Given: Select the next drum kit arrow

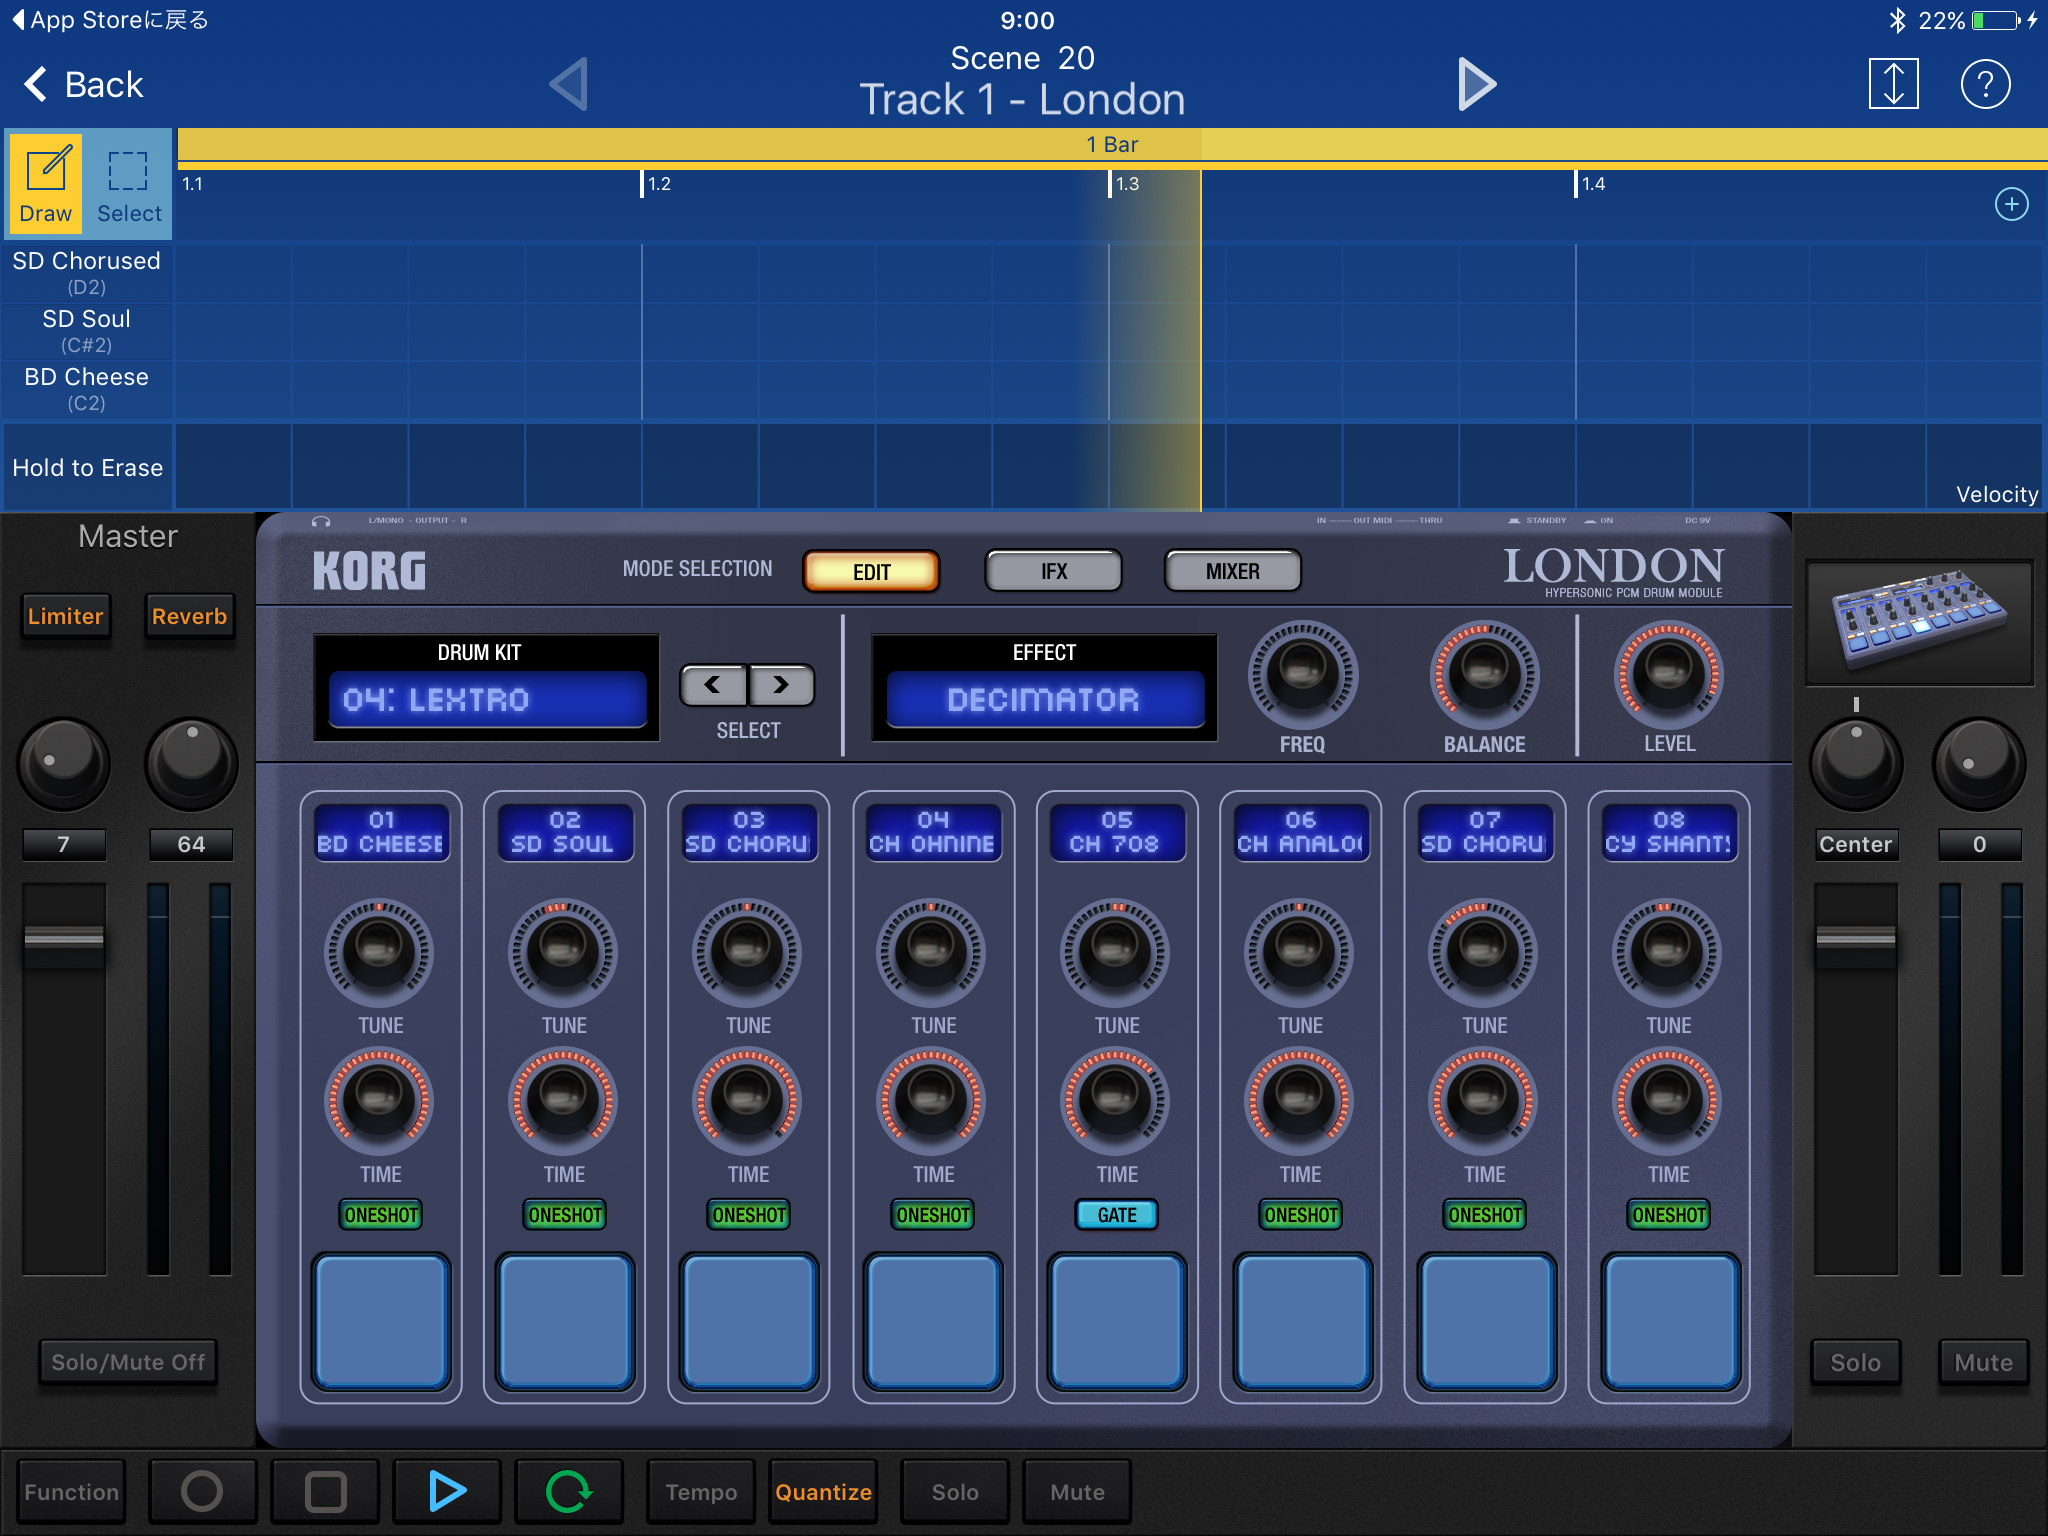Looking at the screenshot, I should coord(781,685).
